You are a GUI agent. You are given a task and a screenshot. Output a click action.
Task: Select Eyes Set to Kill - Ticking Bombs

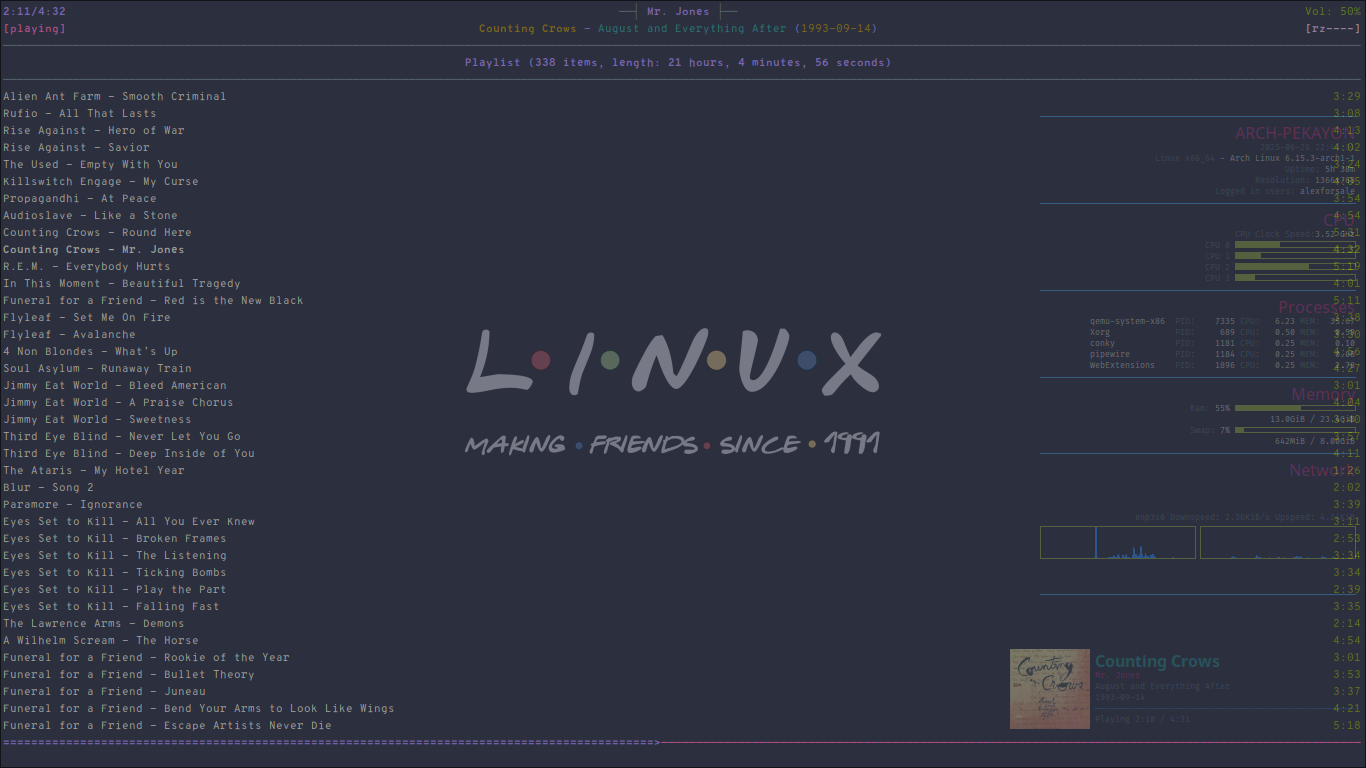coord(115,573)
